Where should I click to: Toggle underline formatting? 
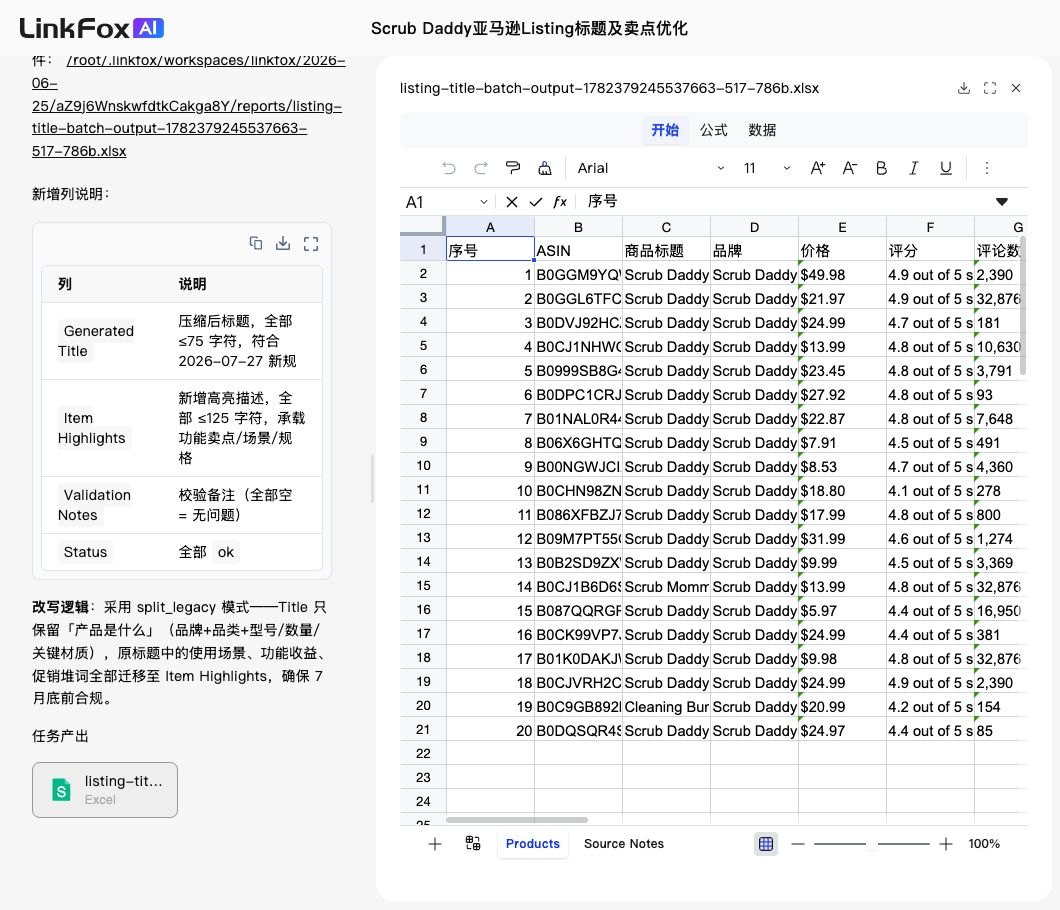tap(946, 168)
